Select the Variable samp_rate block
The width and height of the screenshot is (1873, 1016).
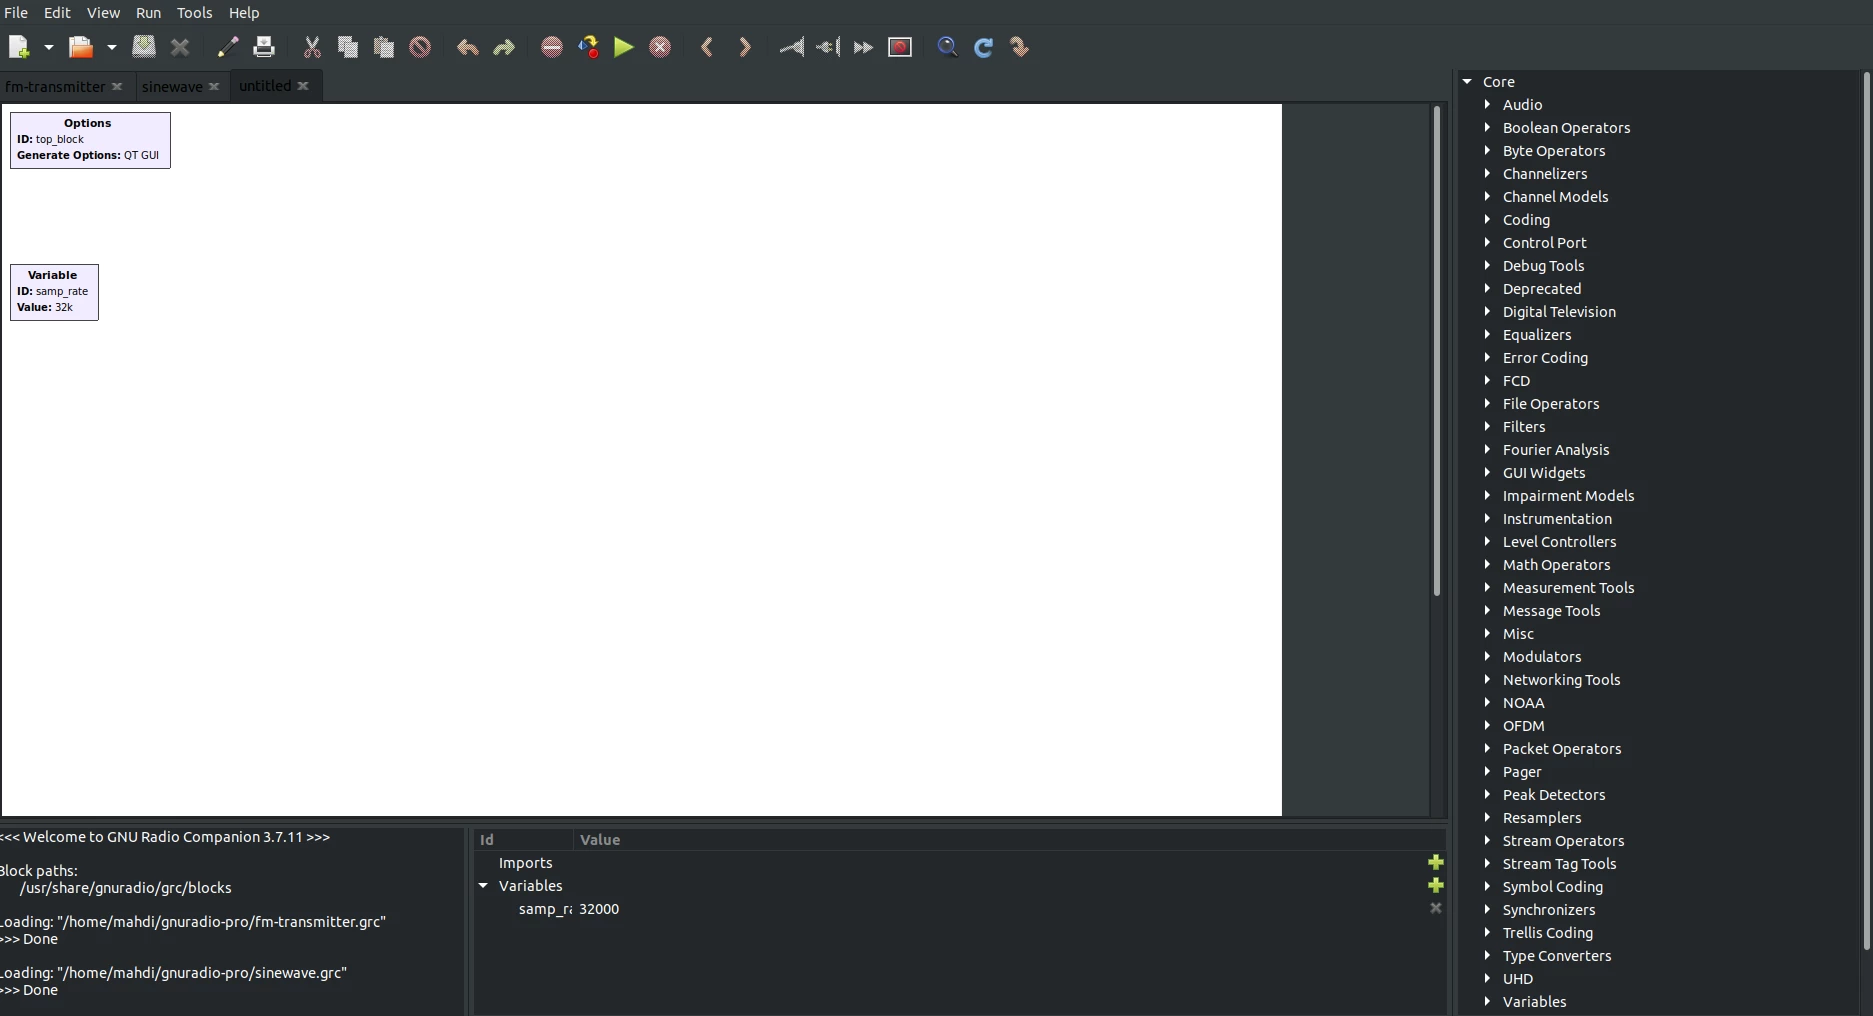(54, 292)
